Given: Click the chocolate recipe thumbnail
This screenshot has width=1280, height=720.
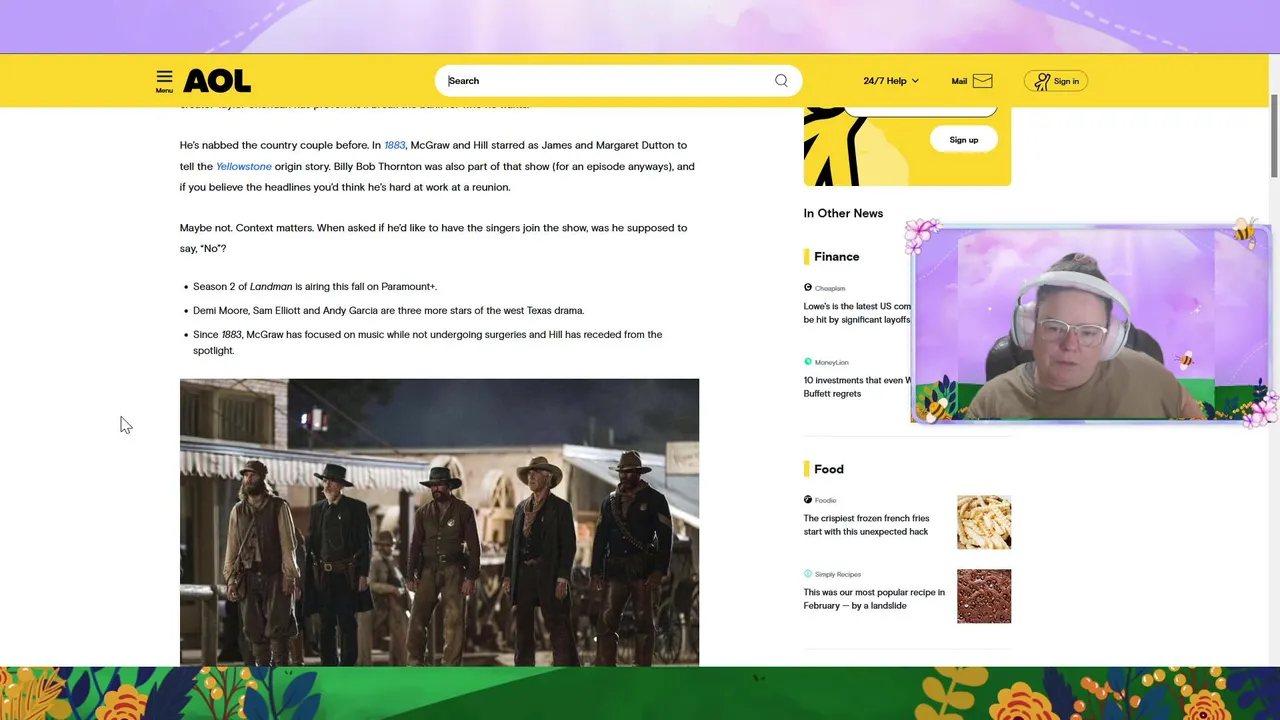Looking at the screenshot, I should click(x=984, y=596).
